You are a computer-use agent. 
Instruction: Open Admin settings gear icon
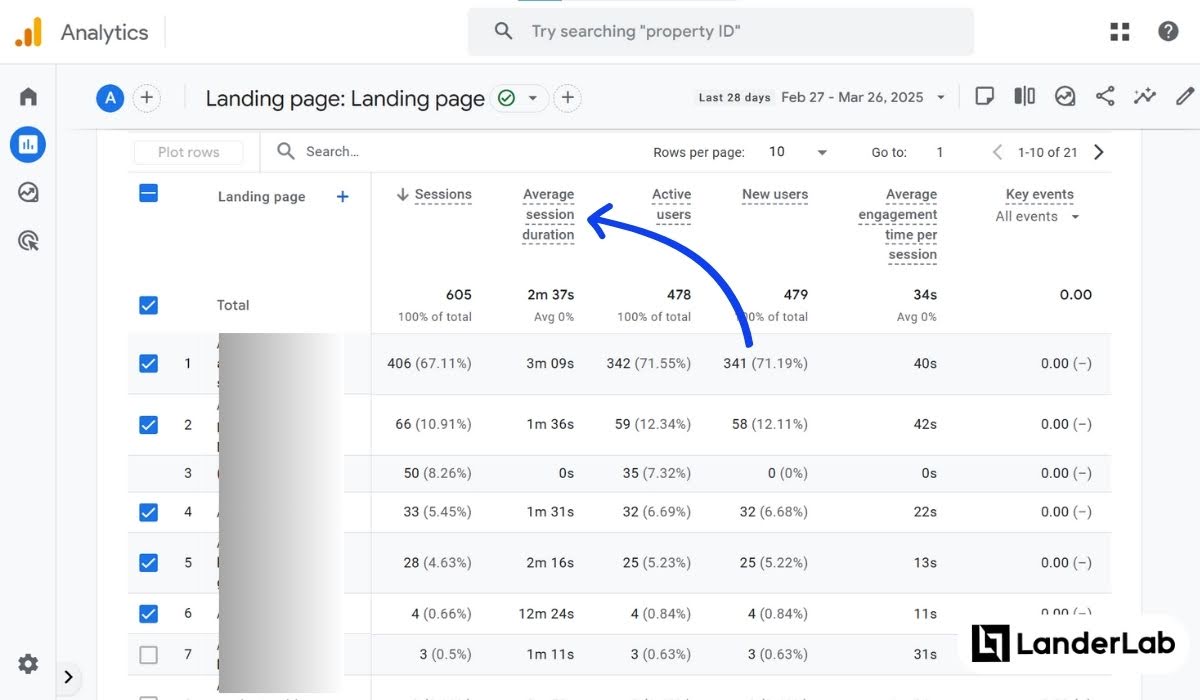pos(28,663)
